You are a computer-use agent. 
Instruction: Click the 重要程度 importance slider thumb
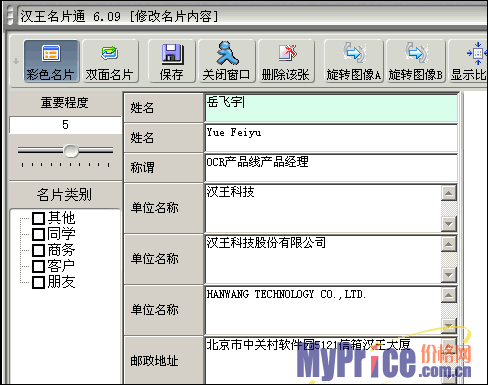(71, 151)
